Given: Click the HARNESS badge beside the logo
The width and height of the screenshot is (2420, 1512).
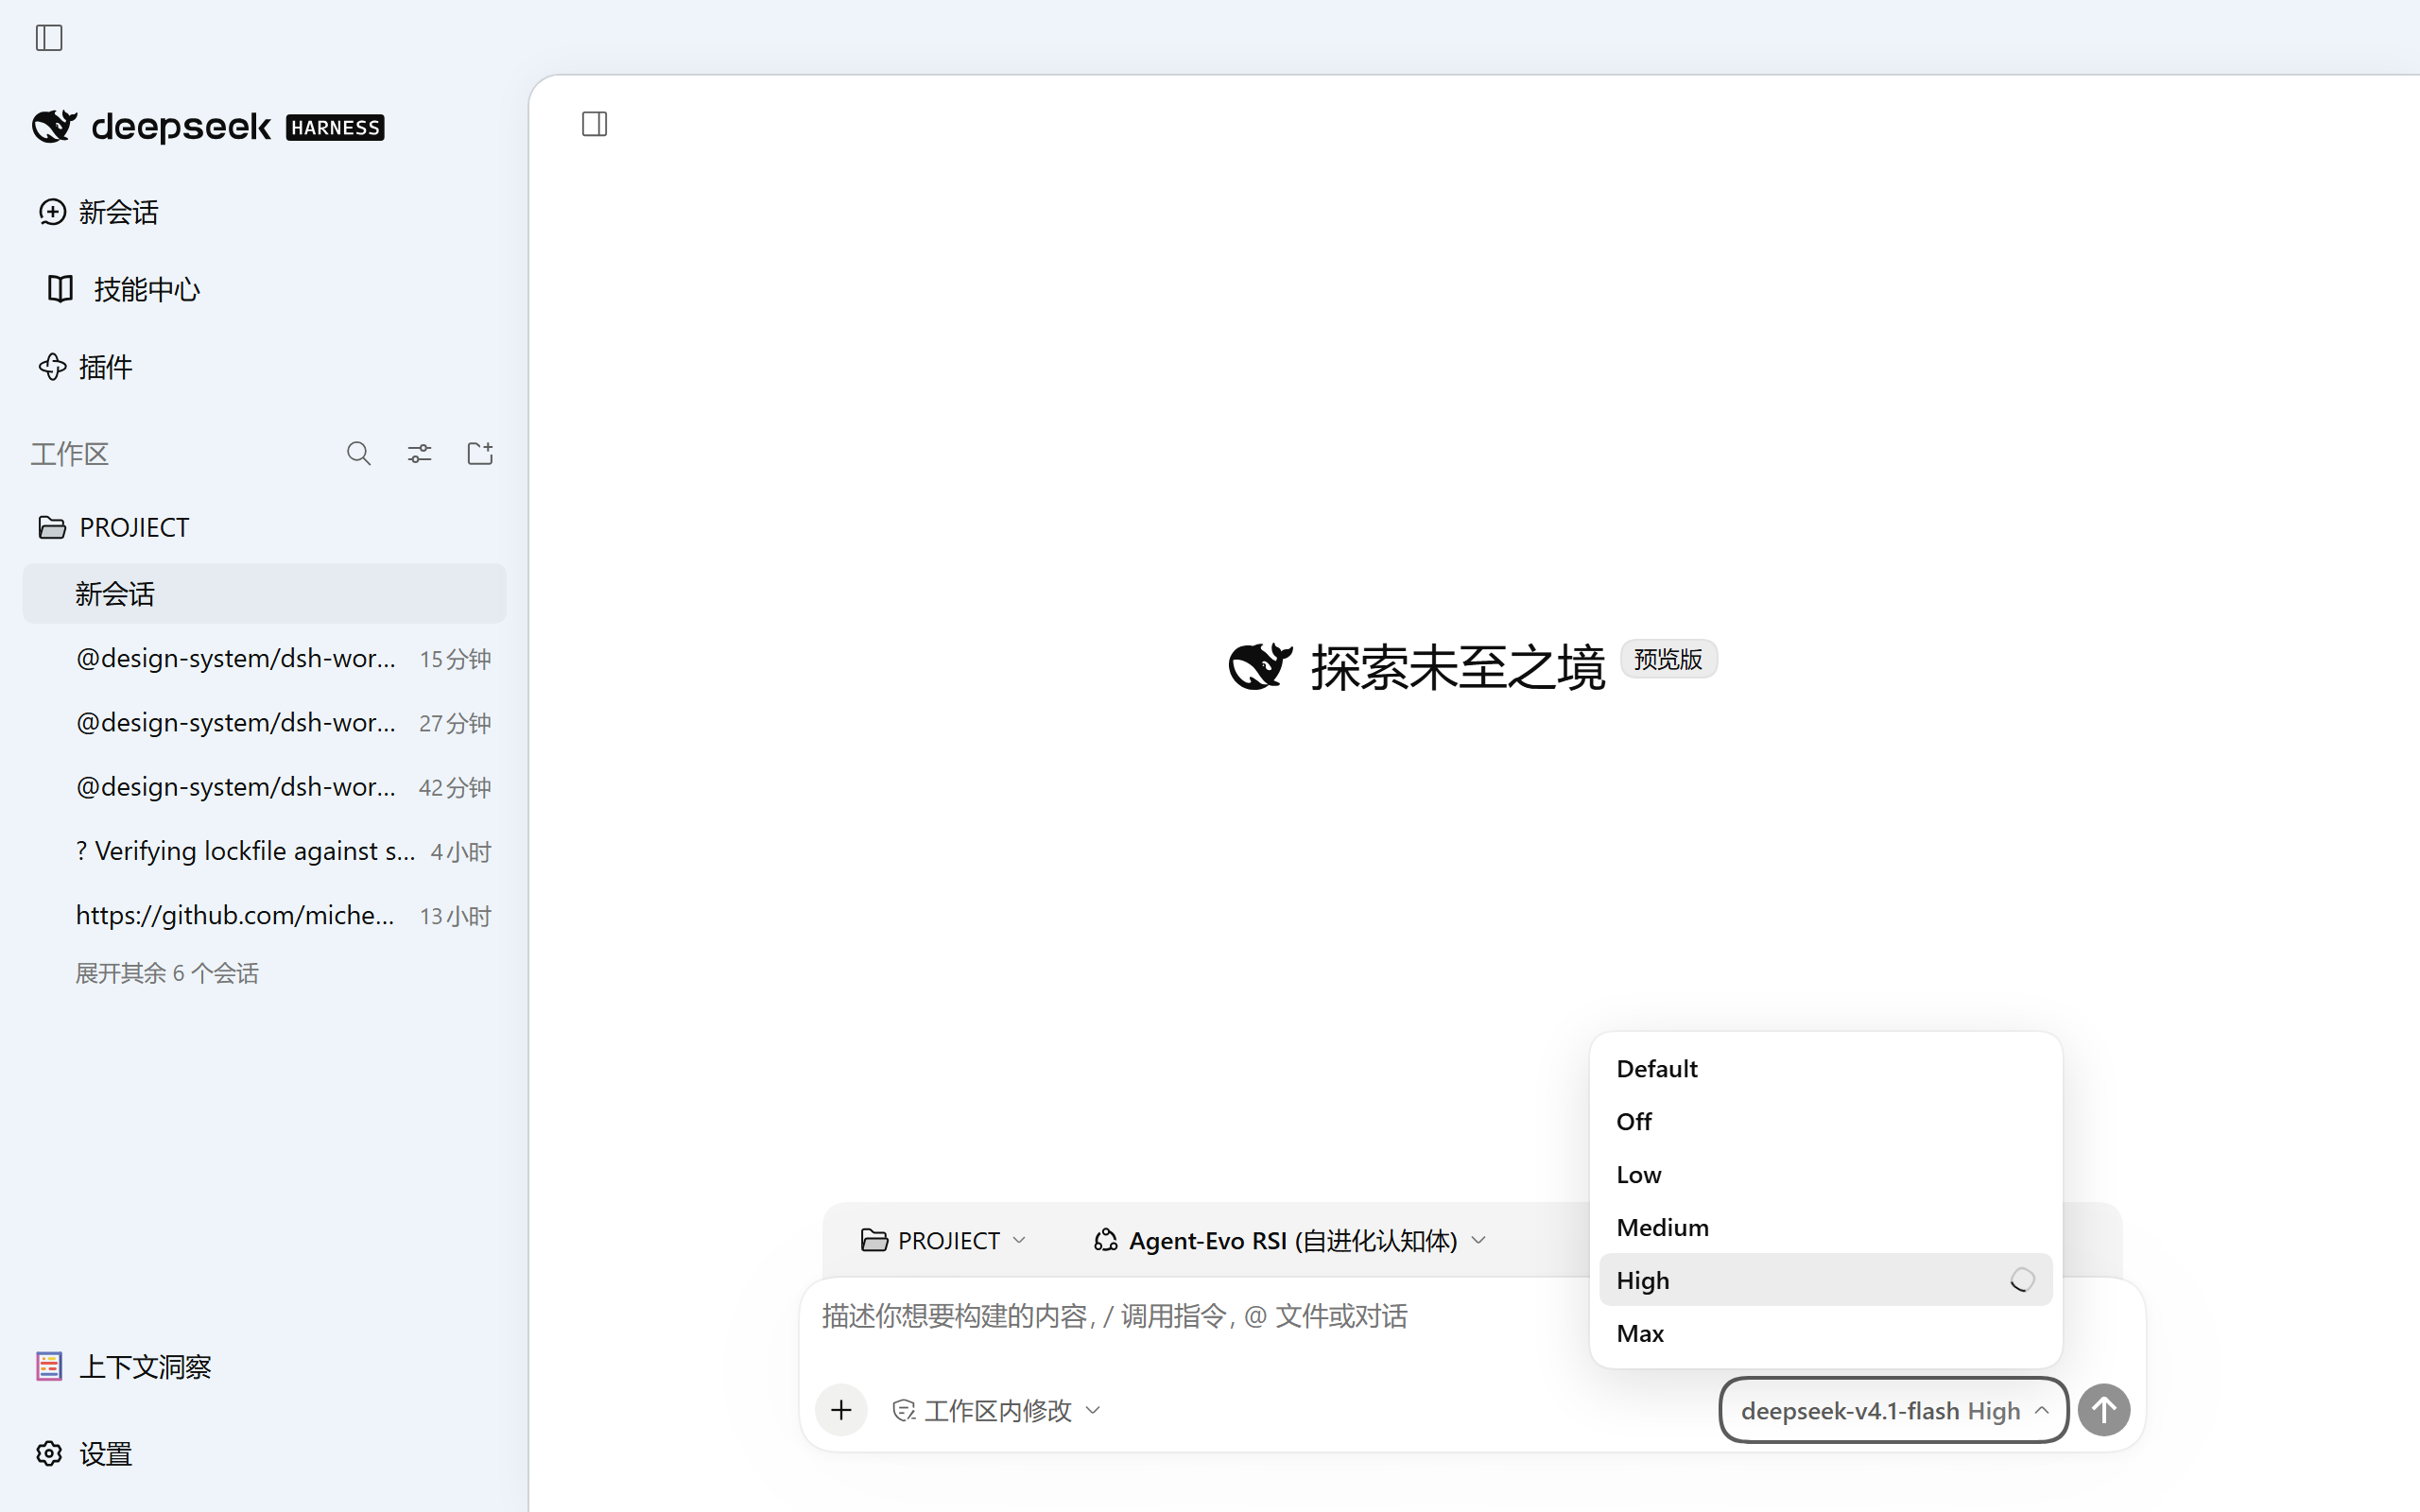Looking at the screenshot, I should (335, 127).
